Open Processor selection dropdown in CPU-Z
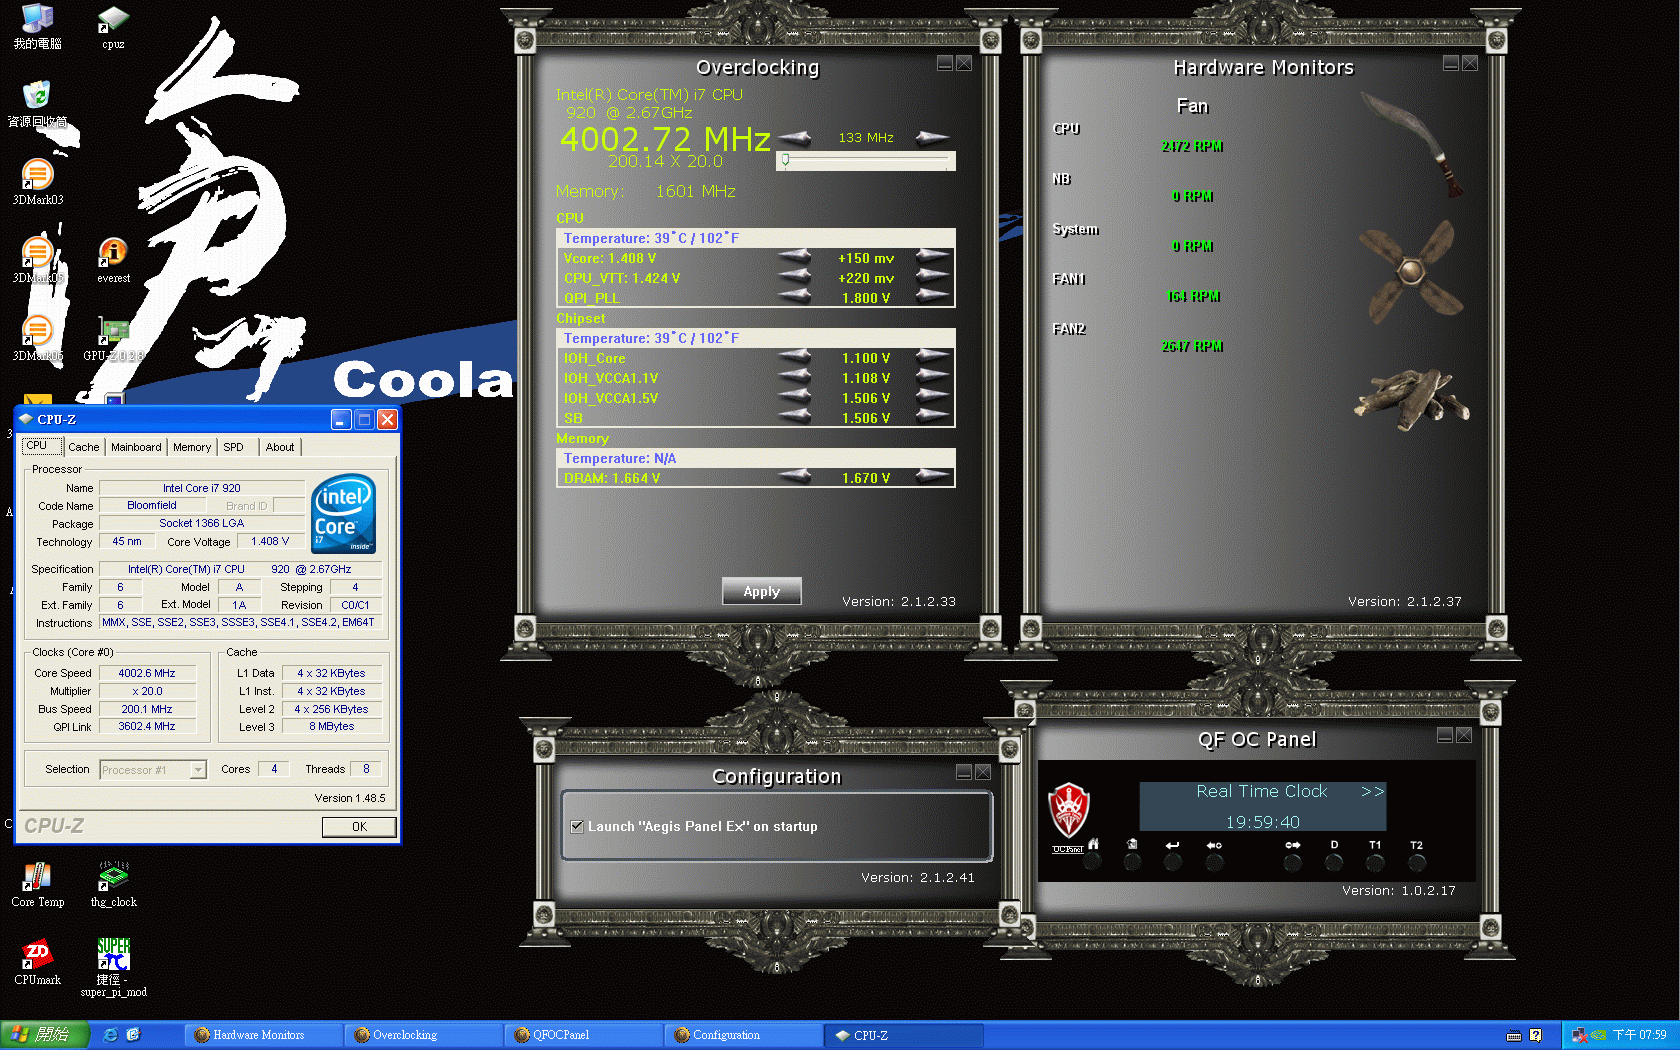1680x1050 pixels. tap(198, 770)
